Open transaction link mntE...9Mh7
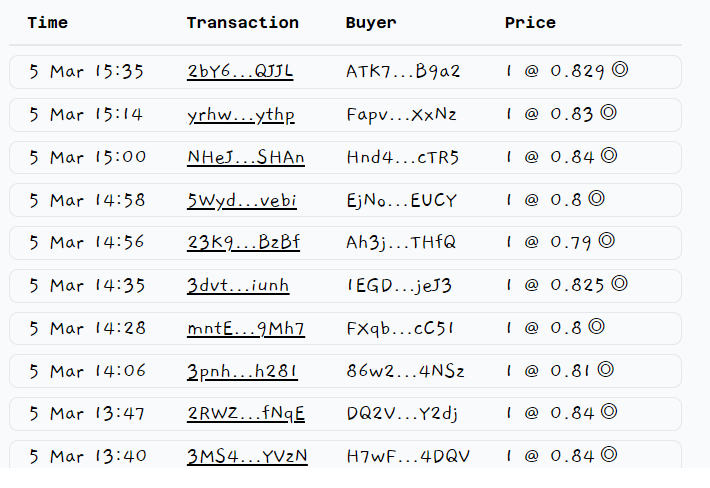710x488 pixels. (246, 328)
